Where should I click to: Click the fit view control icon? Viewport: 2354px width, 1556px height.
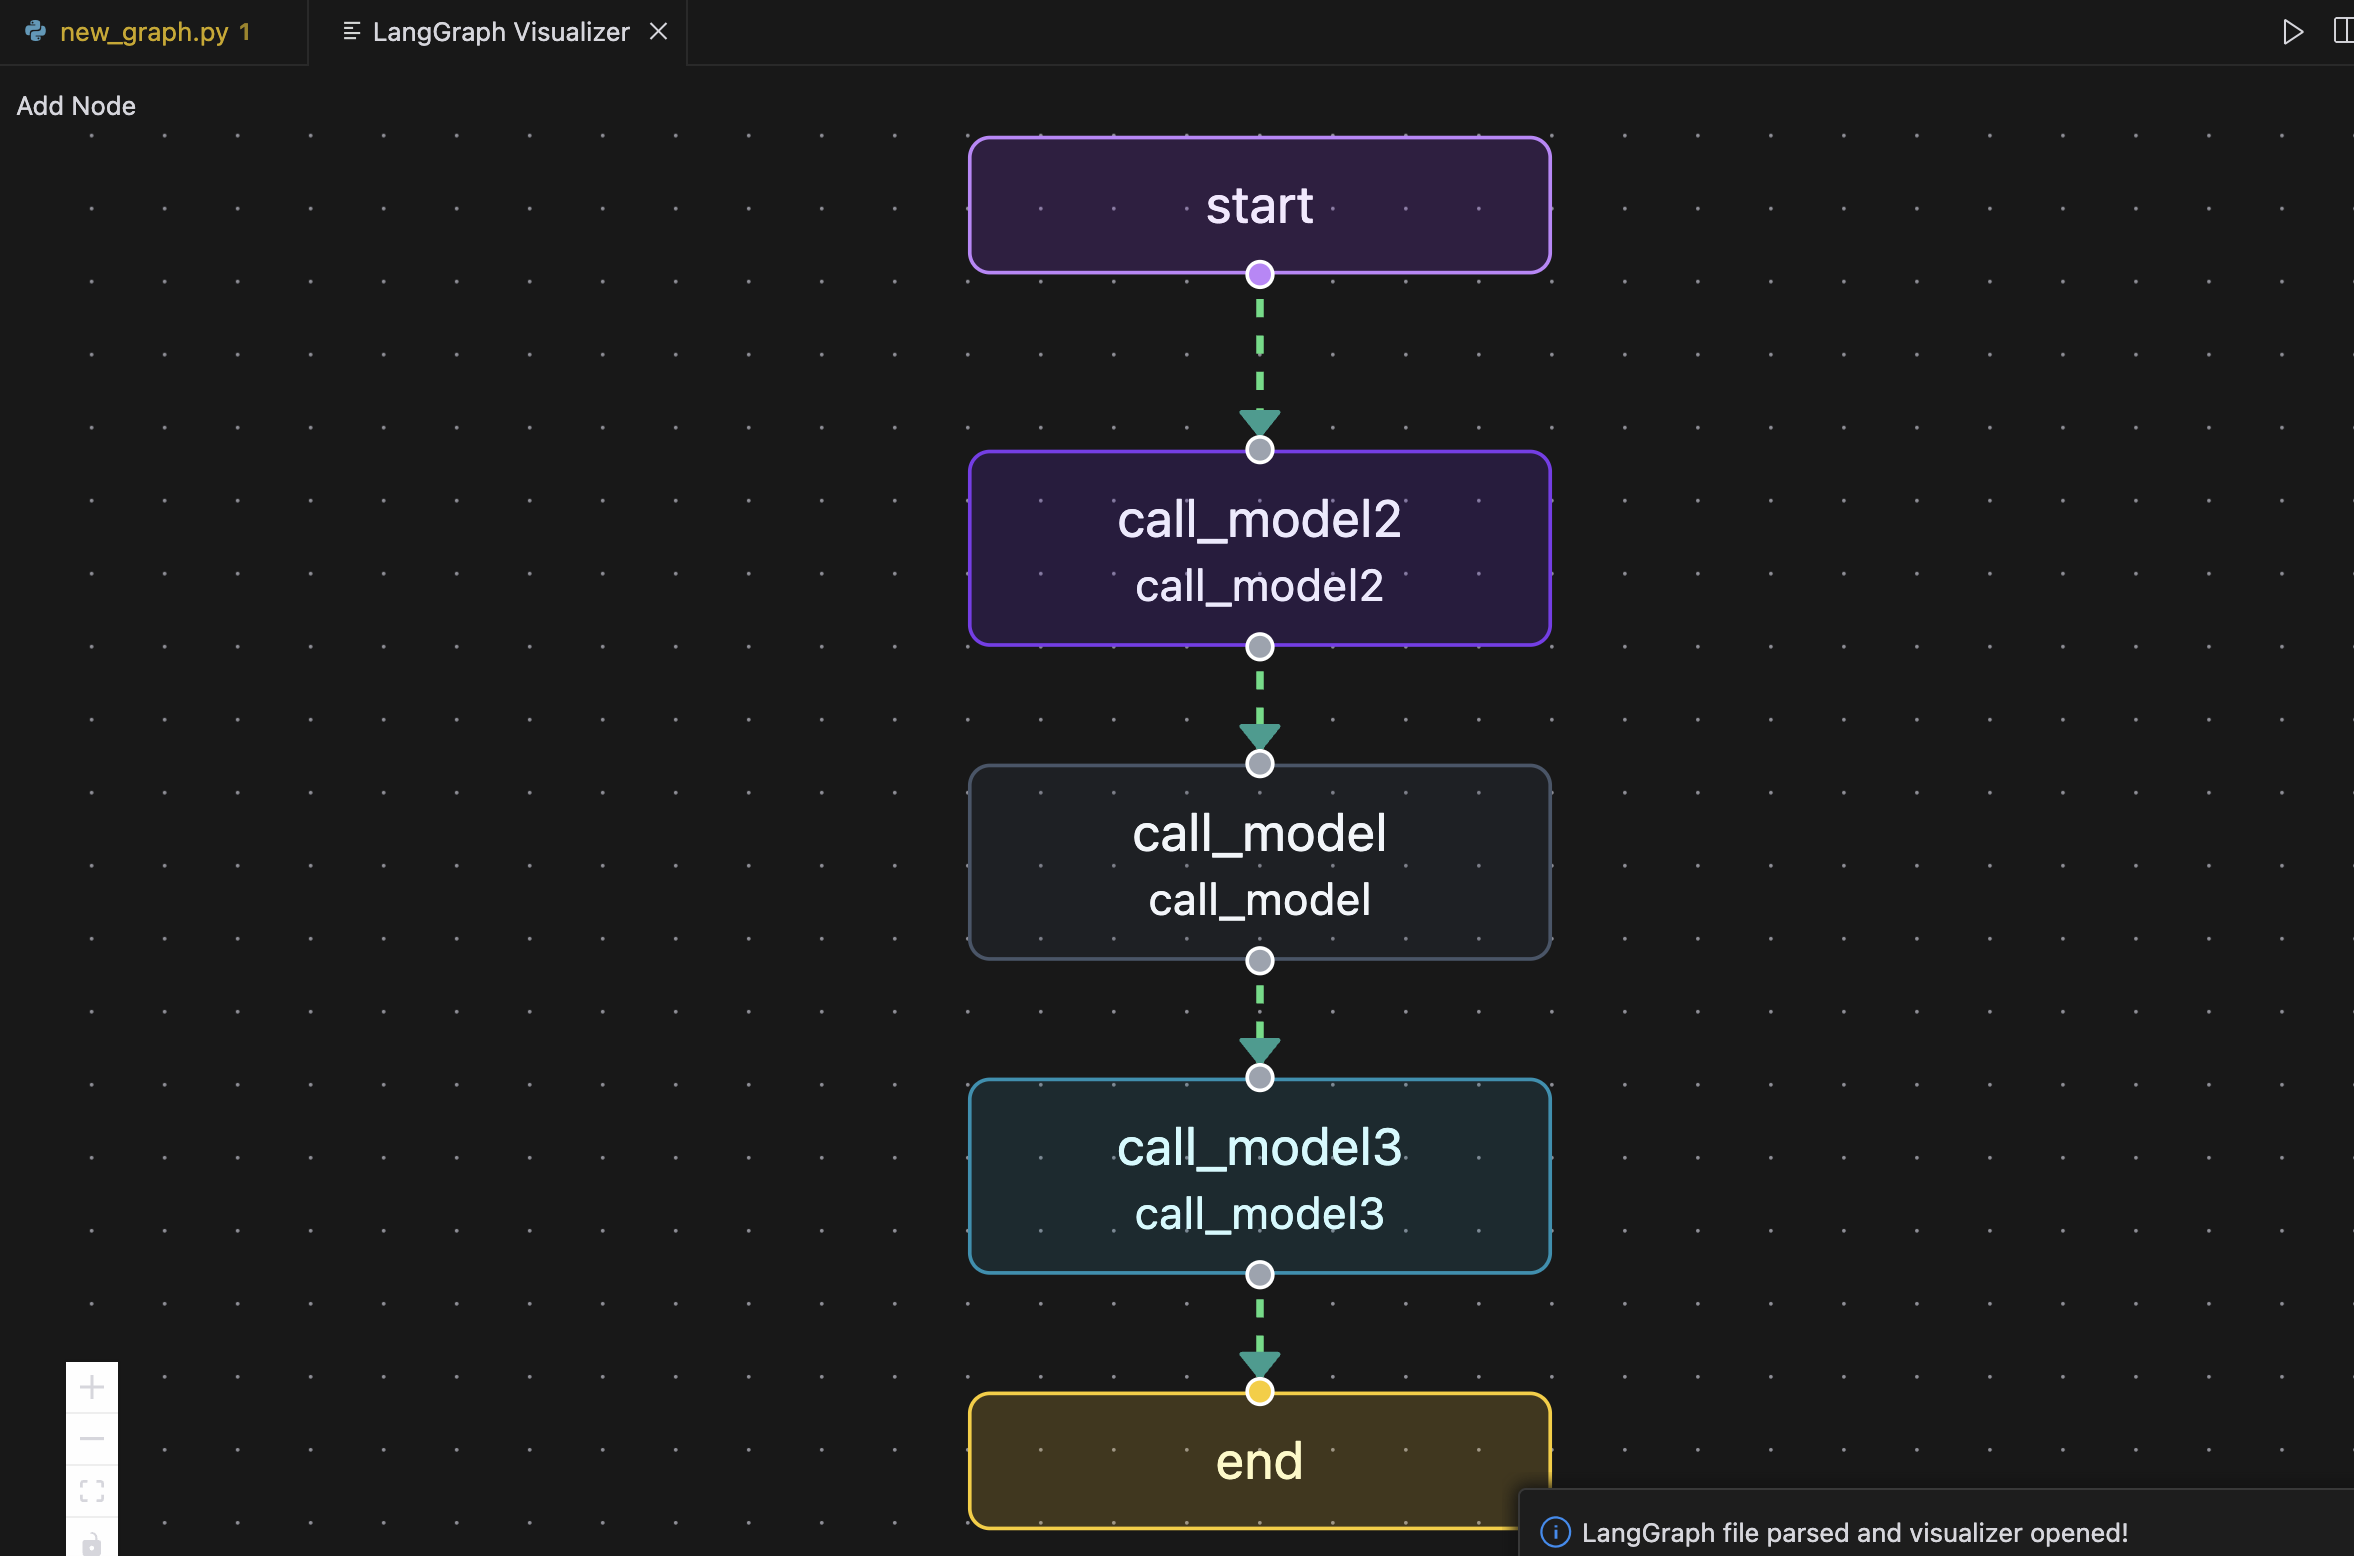tap(92, 1491)
